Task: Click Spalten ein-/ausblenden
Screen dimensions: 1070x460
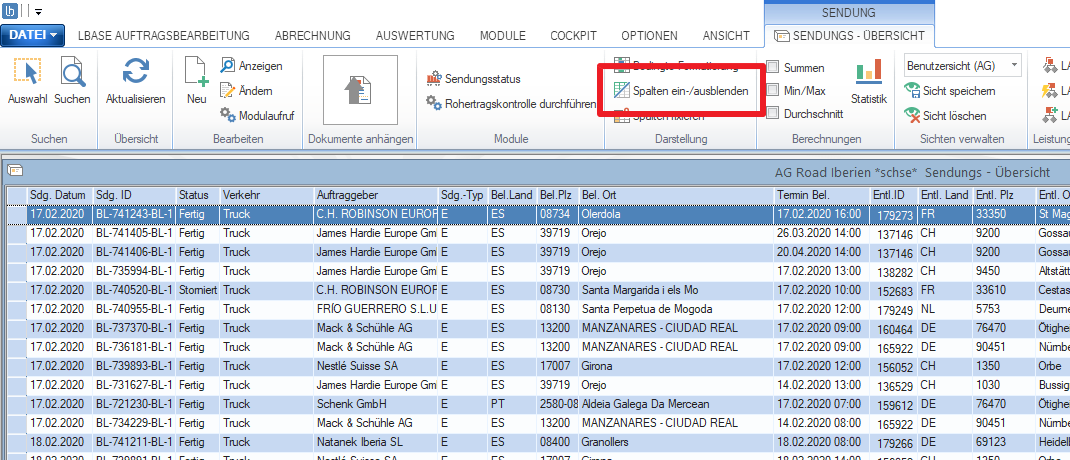Action: 681,90
